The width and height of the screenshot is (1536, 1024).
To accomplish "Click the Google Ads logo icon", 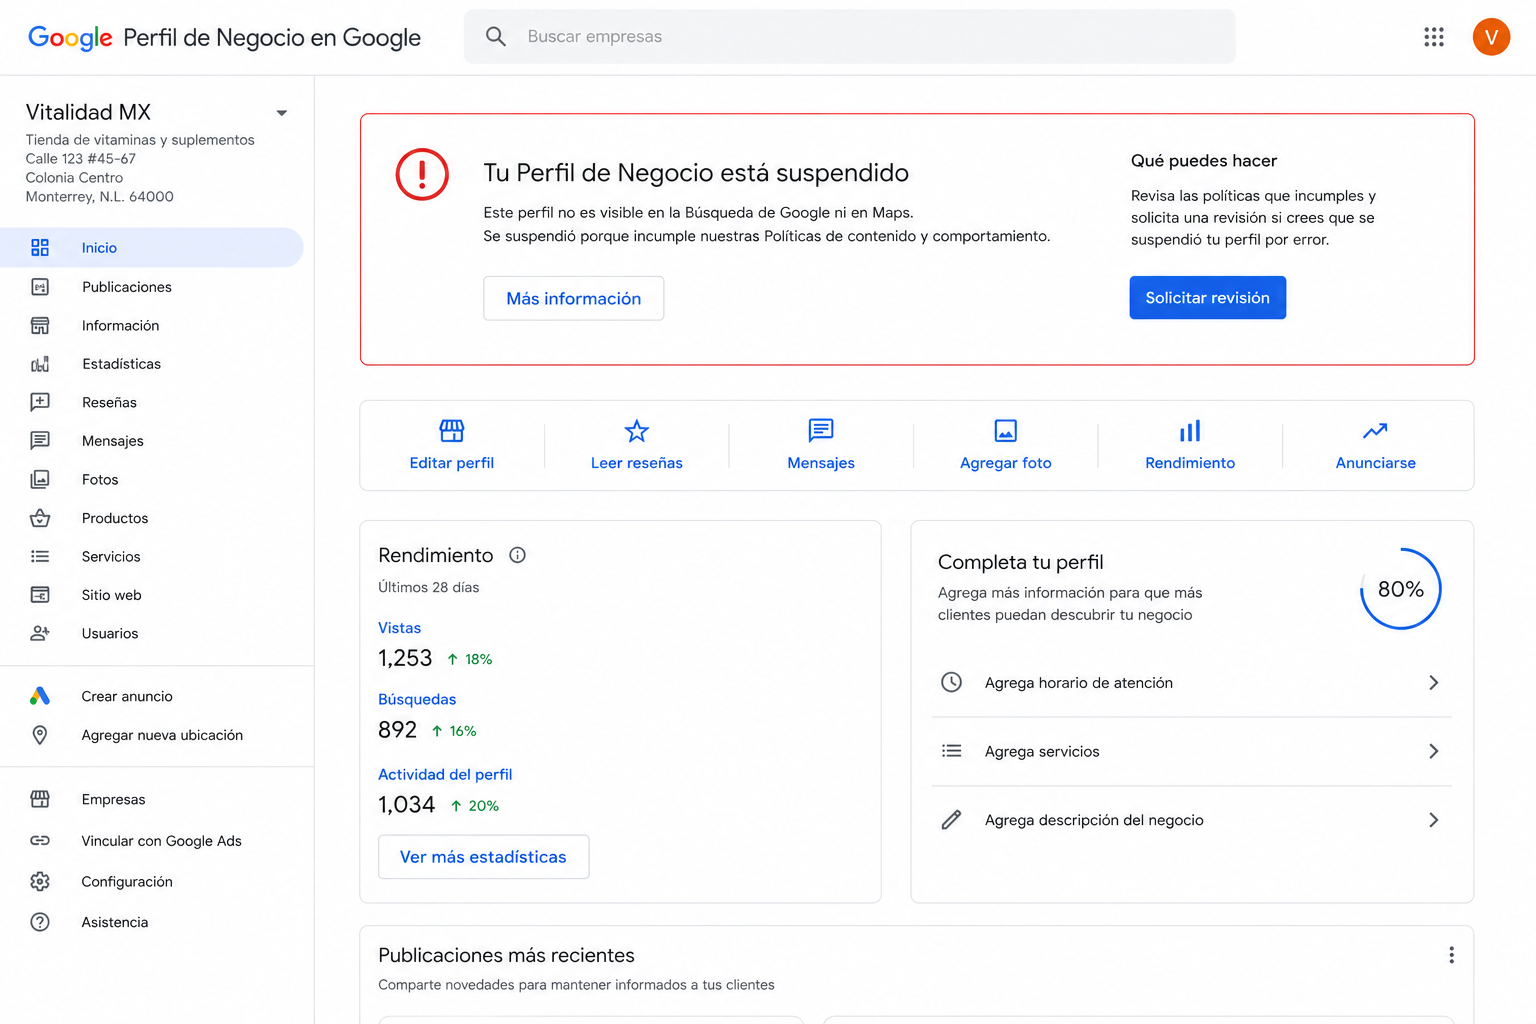I will (40, 696).
